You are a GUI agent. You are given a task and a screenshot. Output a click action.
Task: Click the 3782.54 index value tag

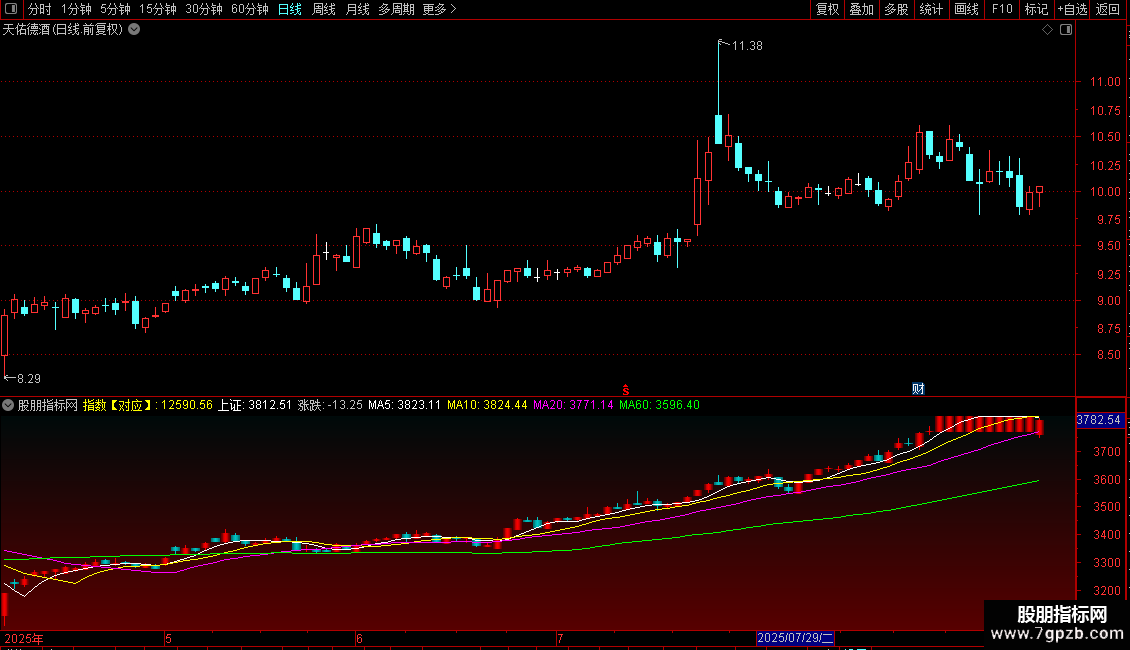point(1099,419)
